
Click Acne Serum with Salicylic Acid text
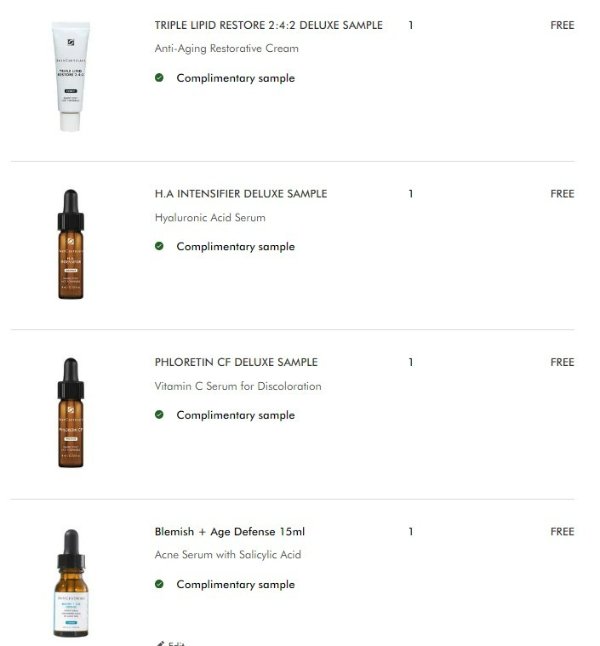tap(228, 555)
